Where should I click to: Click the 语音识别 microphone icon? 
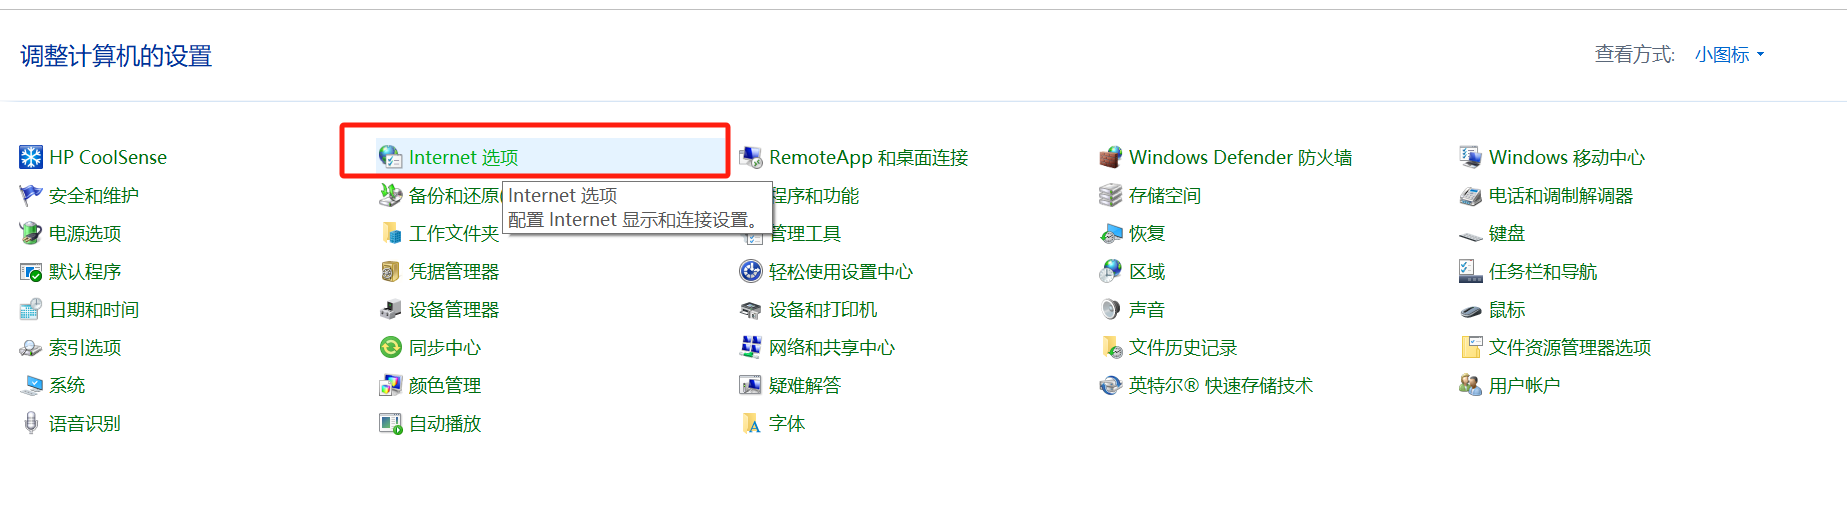click(x=31, y=423)
